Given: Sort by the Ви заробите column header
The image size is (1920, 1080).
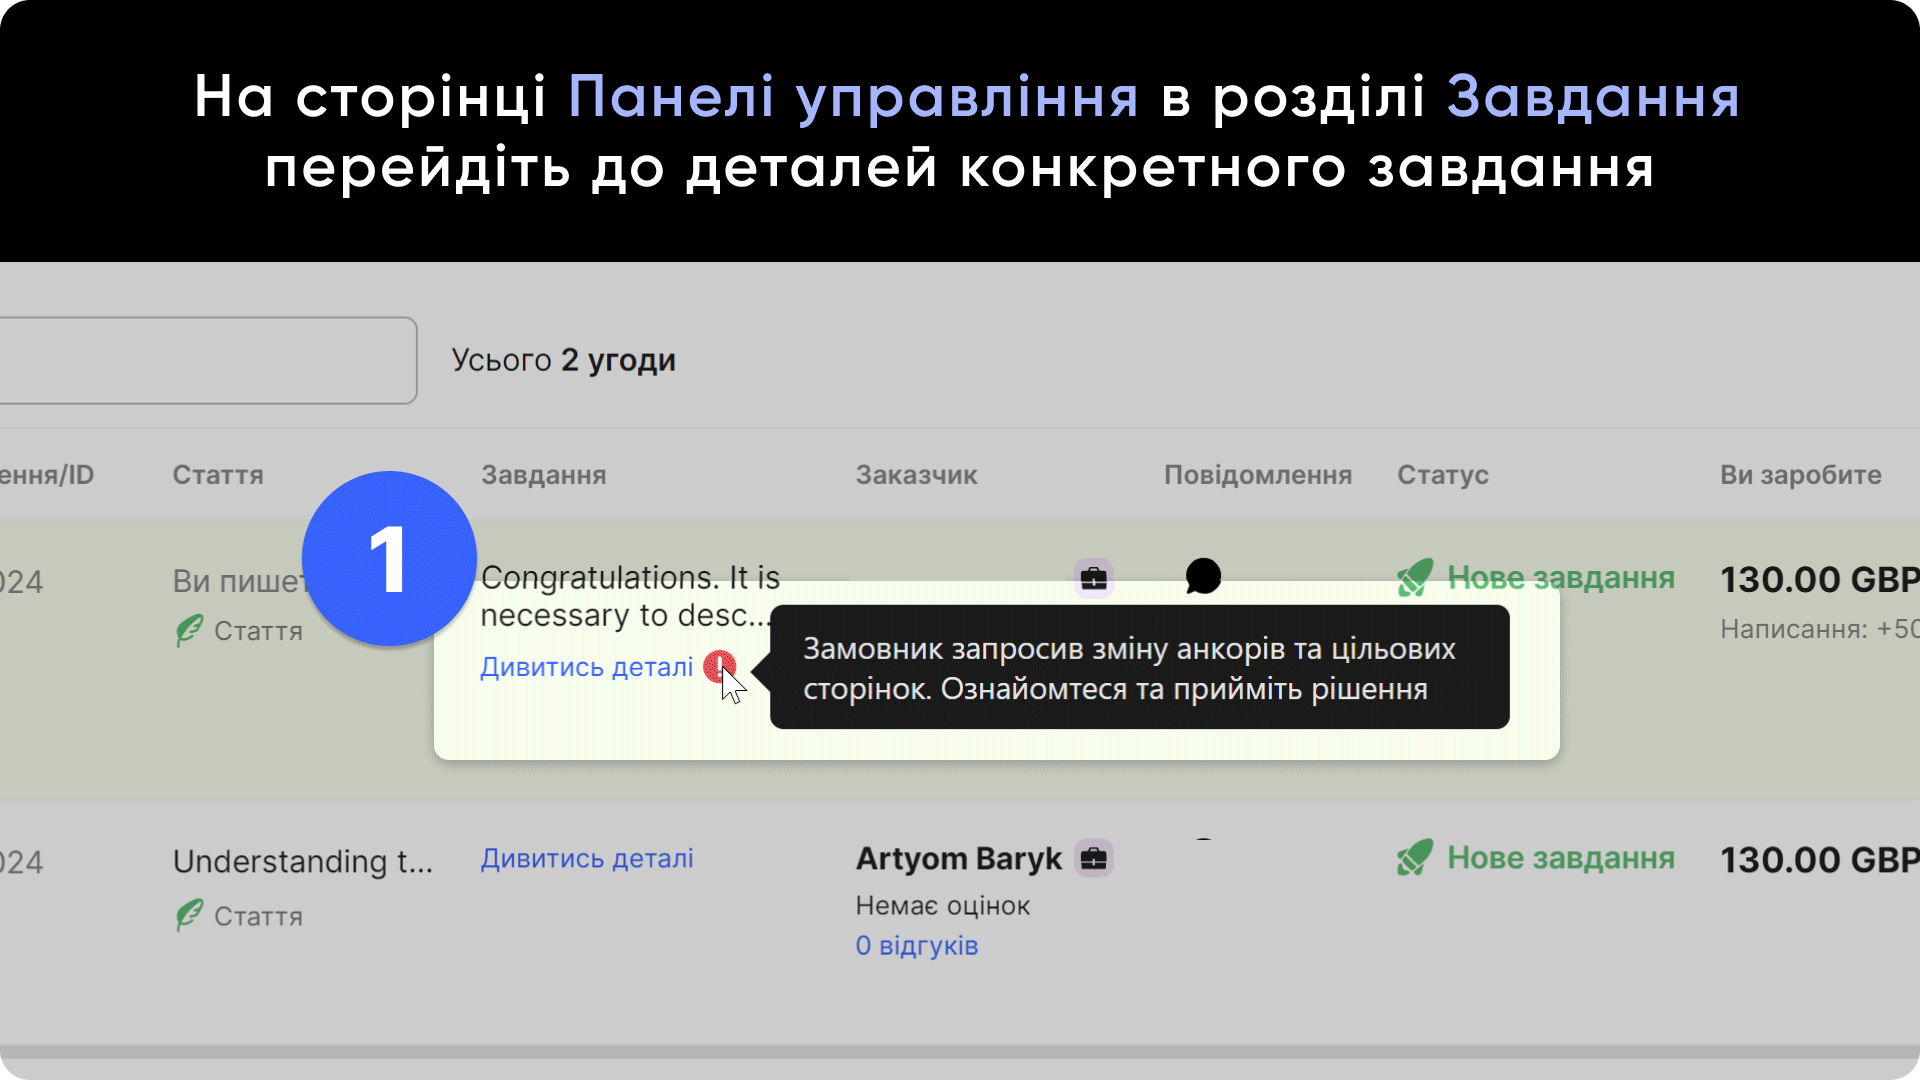Looking at the screenshot, I should click(x=1801, y=475).
